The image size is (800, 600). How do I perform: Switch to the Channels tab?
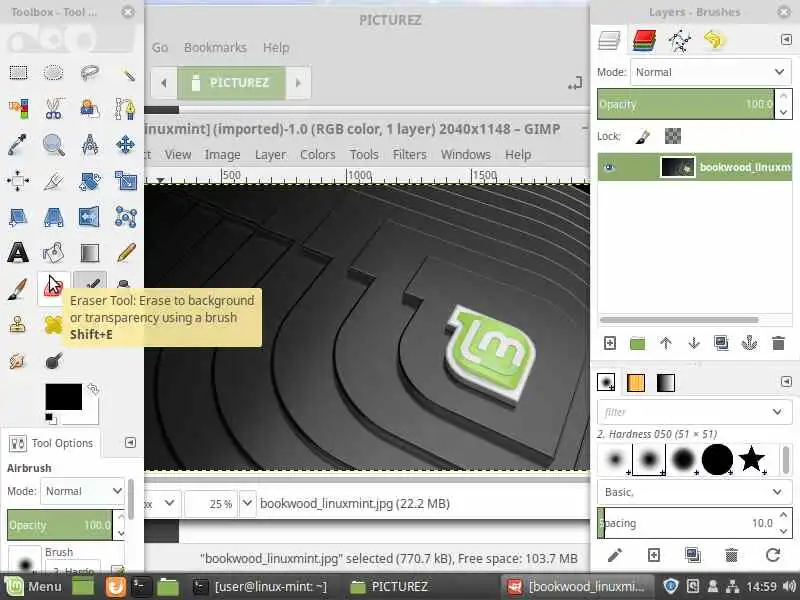[x=644, y=40]
